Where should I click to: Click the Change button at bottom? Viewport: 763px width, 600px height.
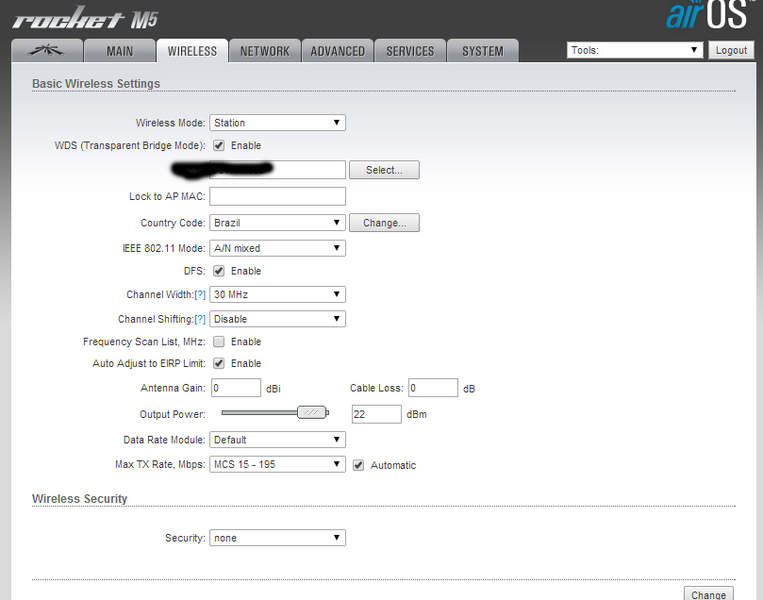708,594
